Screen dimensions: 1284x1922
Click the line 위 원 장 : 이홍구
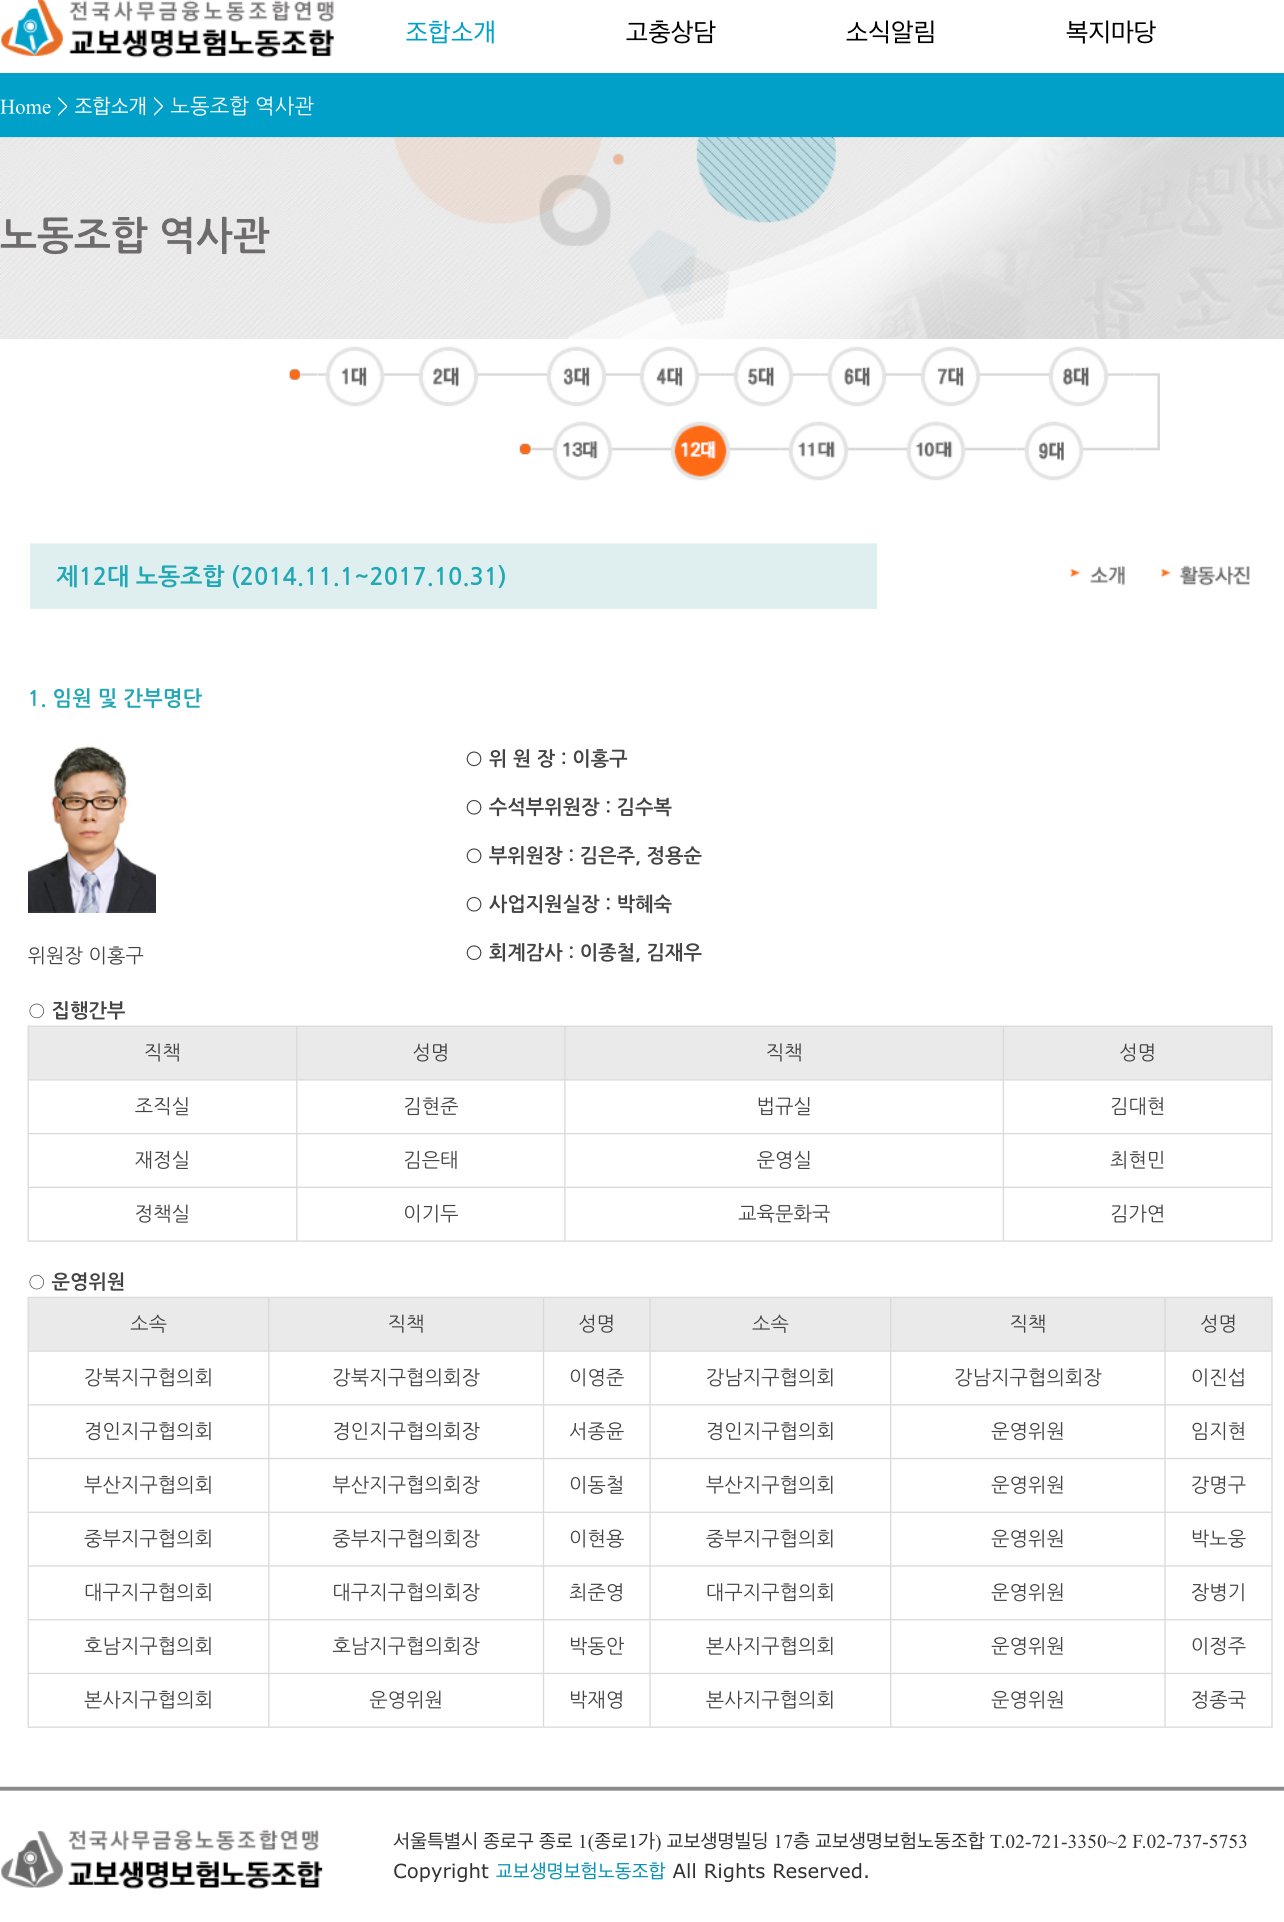(547, 758)
